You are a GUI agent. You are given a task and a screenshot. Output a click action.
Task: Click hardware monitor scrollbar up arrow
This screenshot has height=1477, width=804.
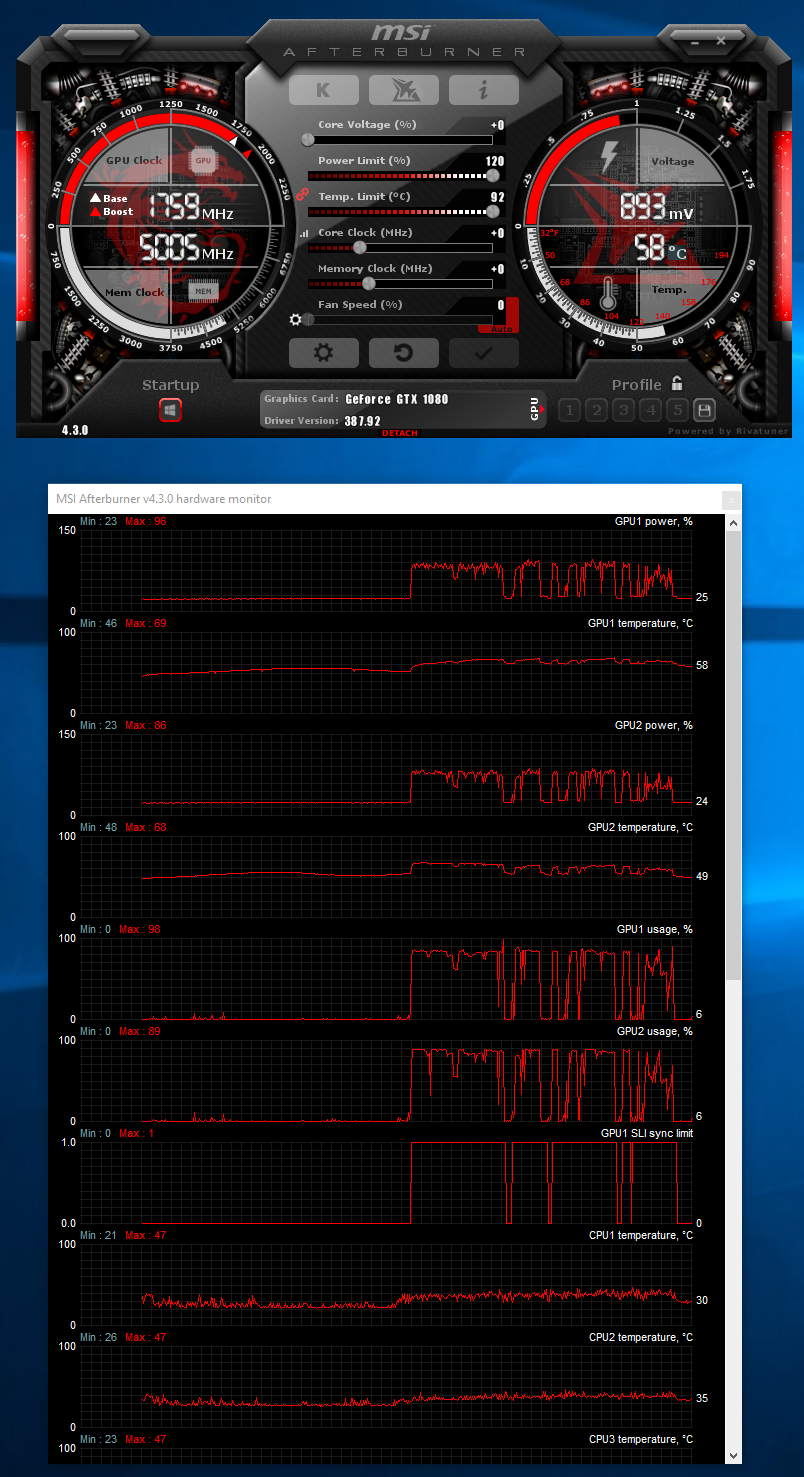click(x=734, y=522)
